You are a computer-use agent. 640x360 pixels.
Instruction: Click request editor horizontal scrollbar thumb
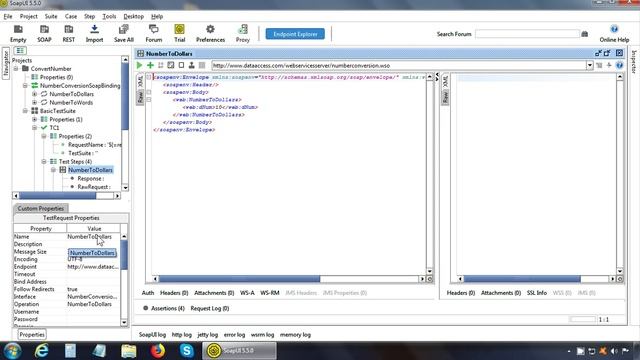pyautogui.click(x=239, y=279)
